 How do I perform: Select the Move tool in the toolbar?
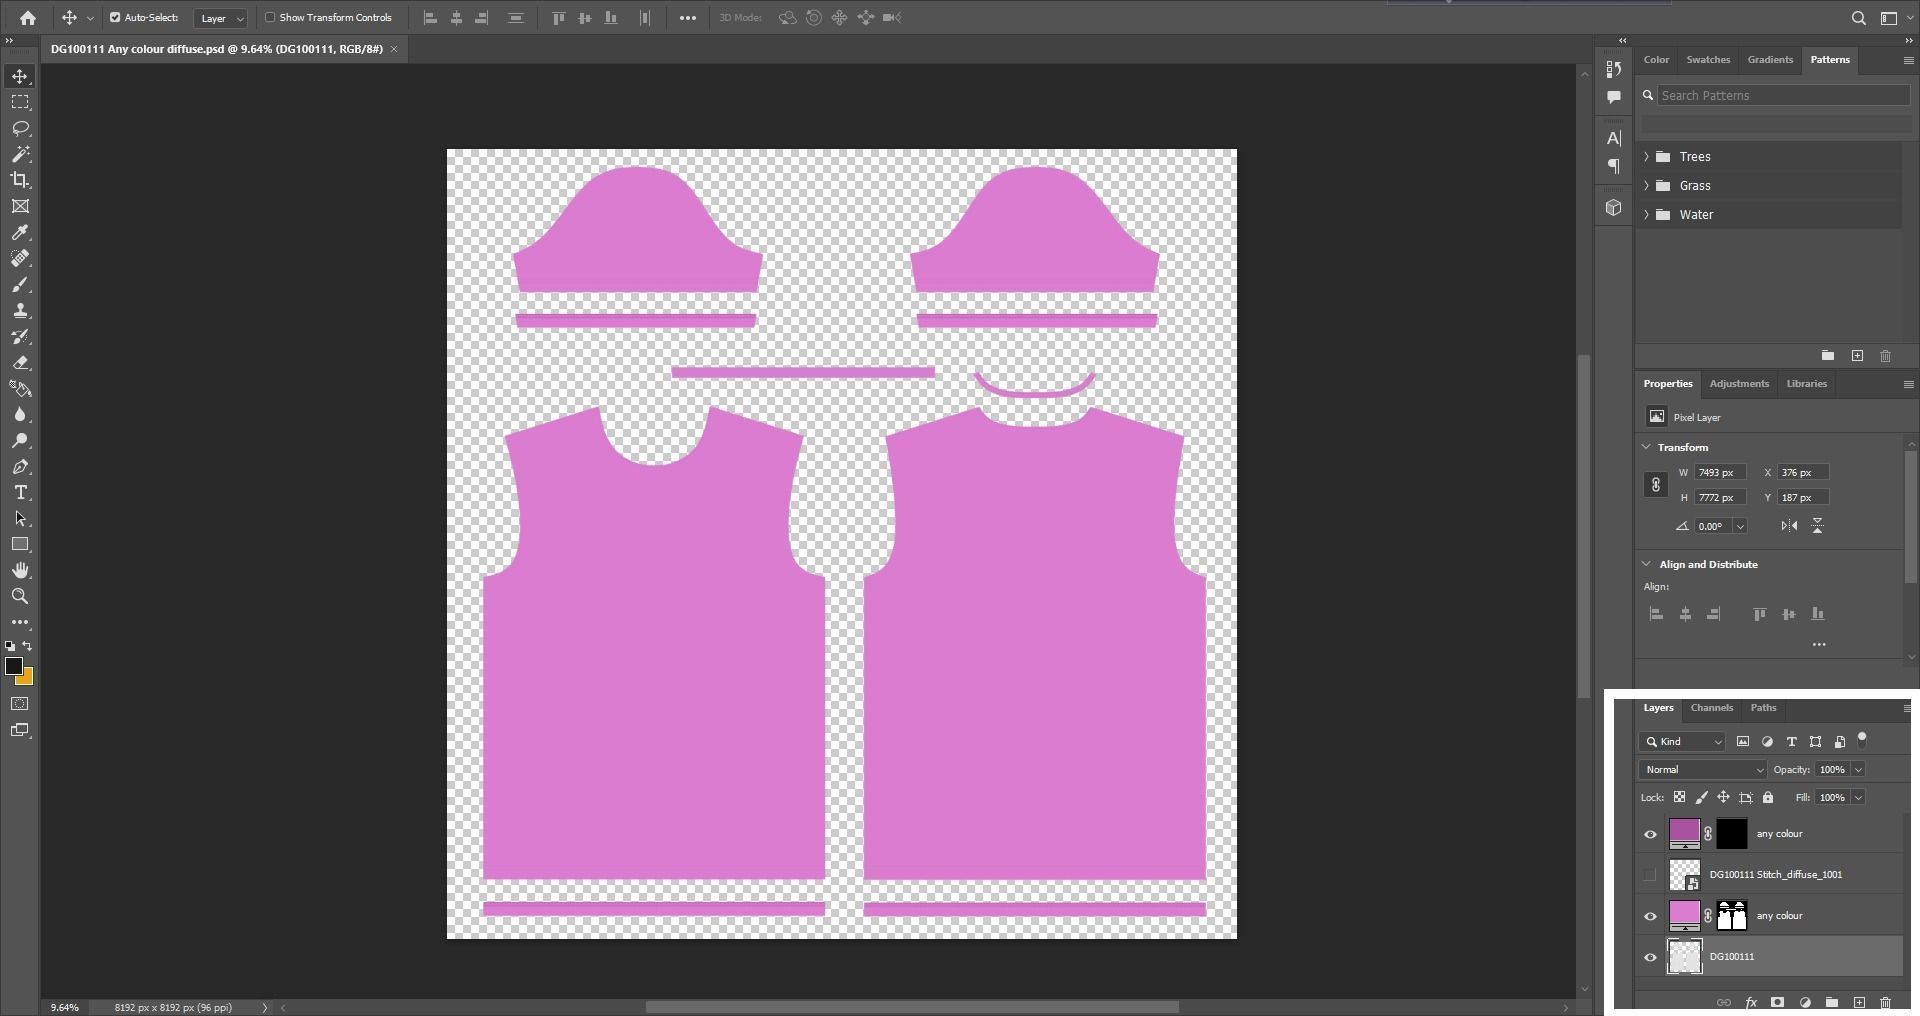pyautogui.click(x=20, y=77)
